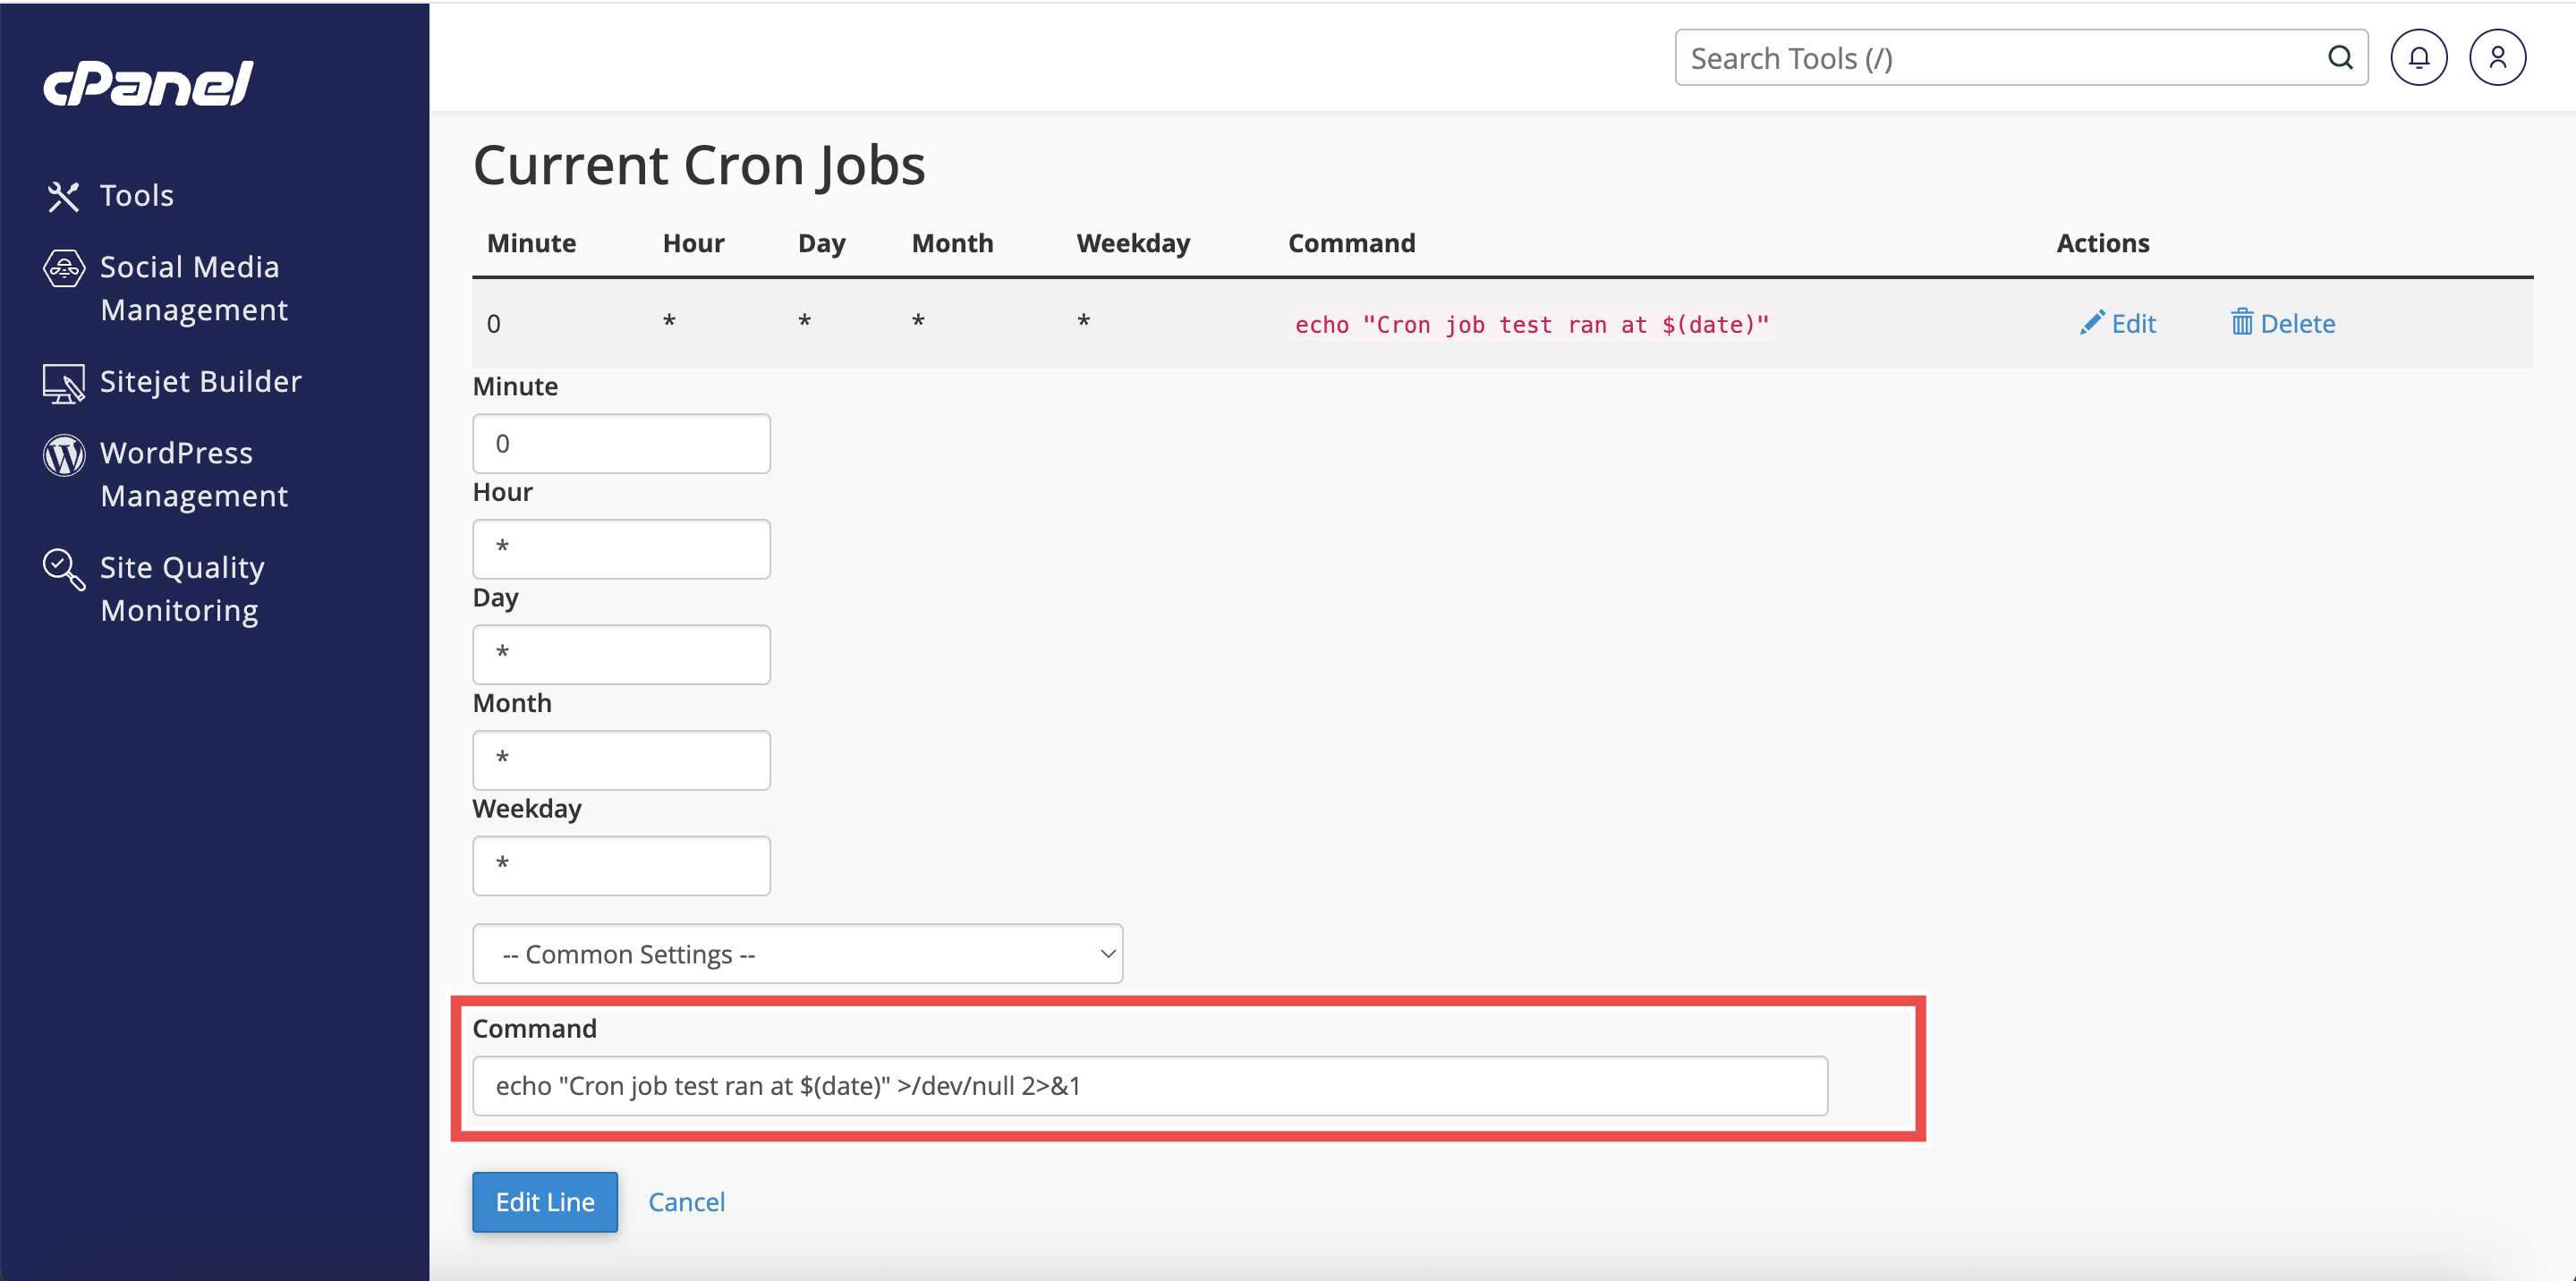The height and width of the screenshot is (1281, 2576).
Task: Expand the Common Settings dropdown
Action: pos(797,954)
